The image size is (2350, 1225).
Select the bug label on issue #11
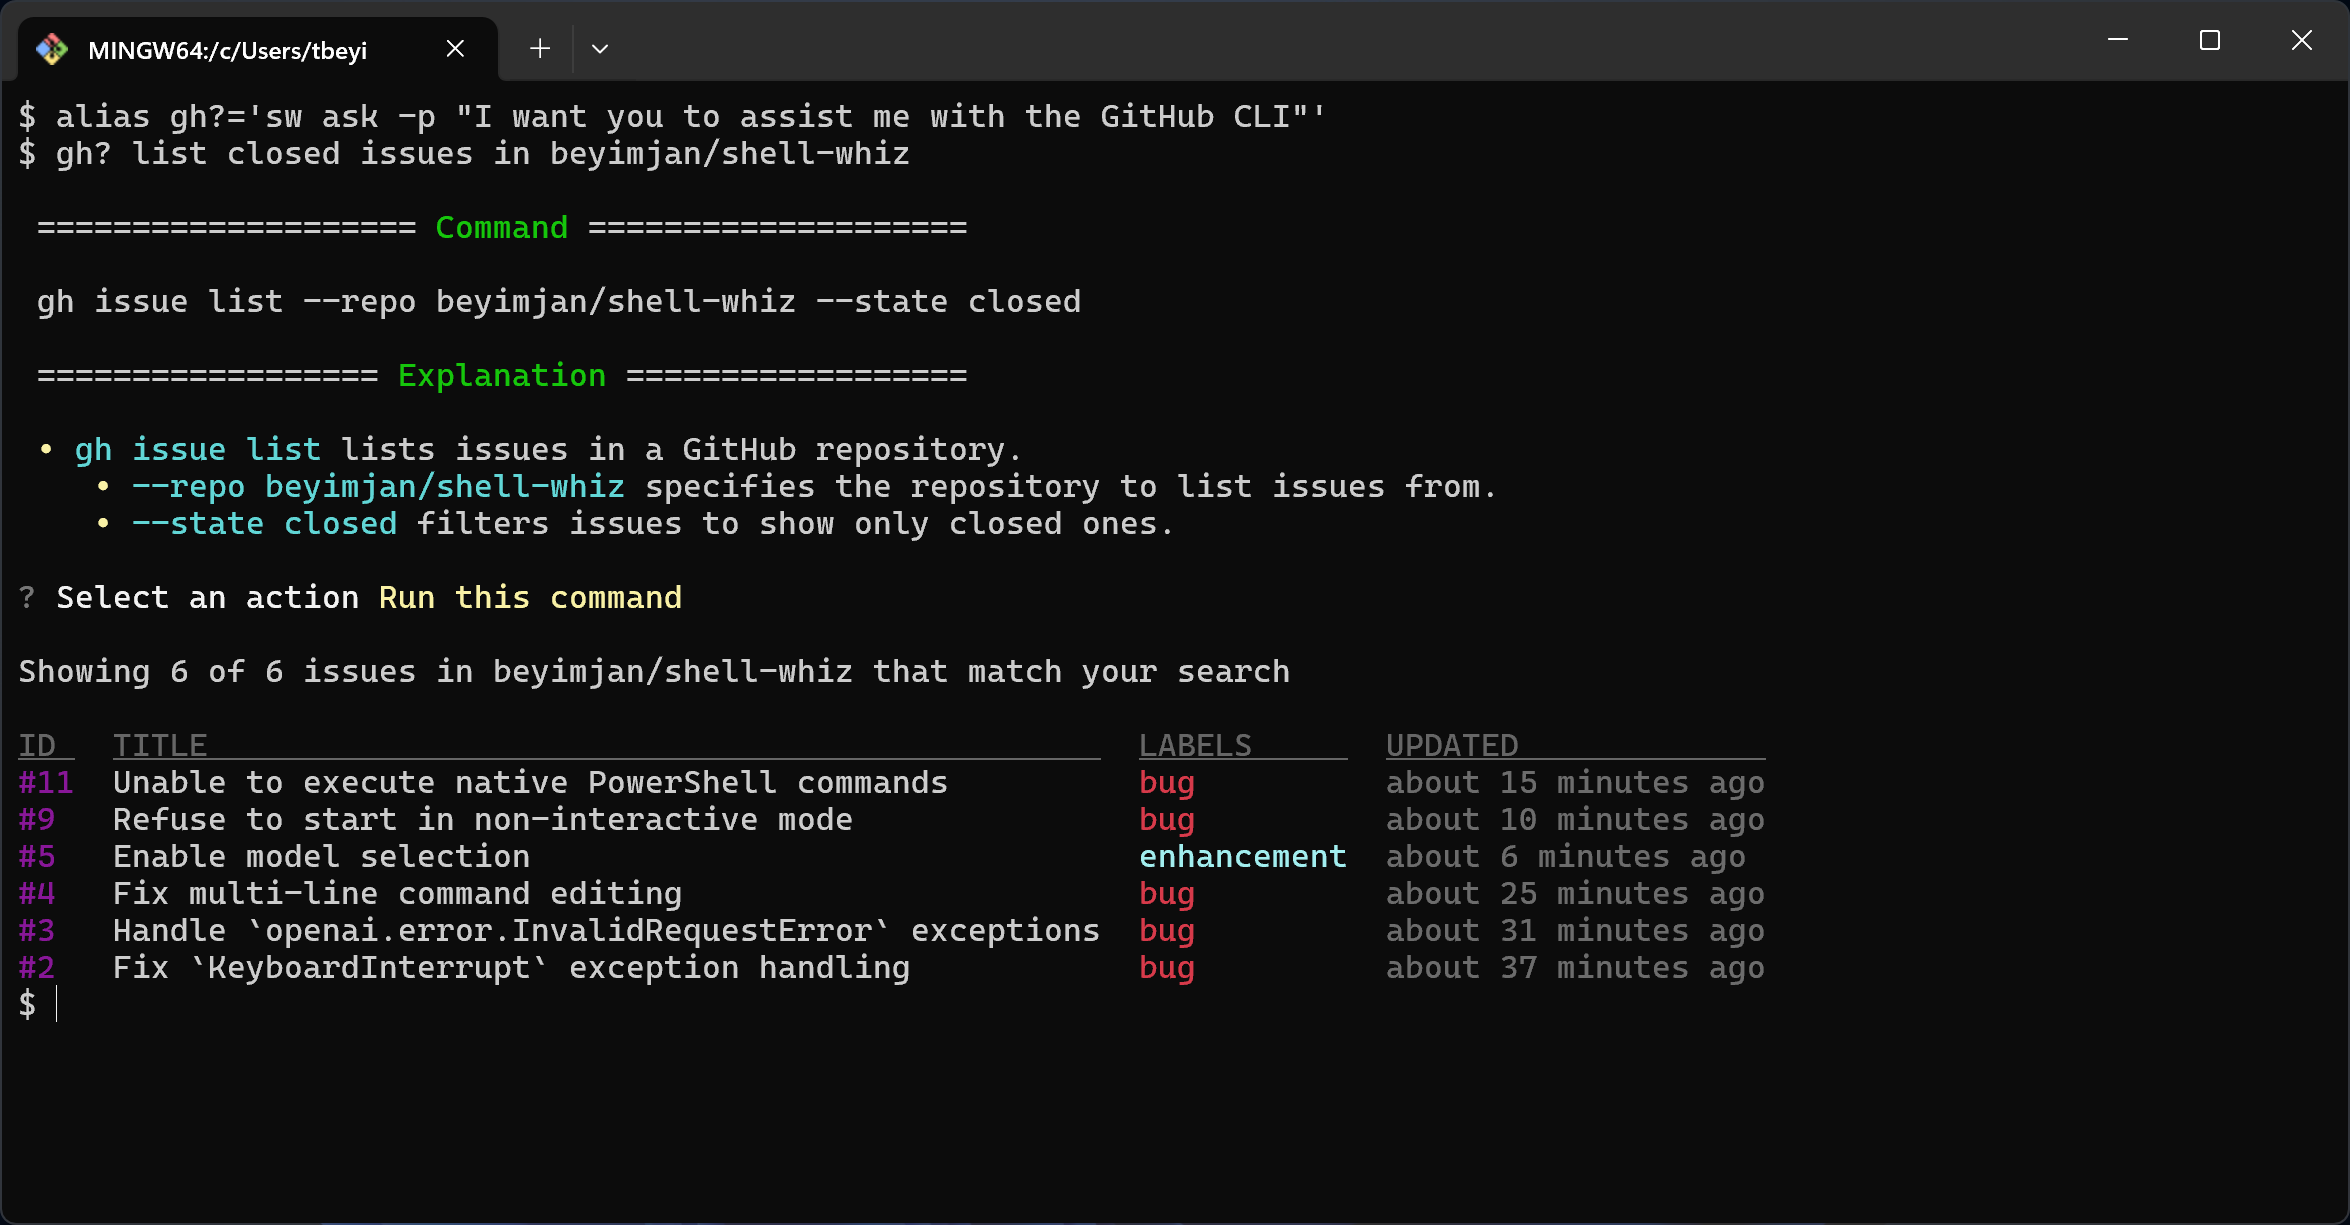pyautogui.click(x=1166, y=782)
